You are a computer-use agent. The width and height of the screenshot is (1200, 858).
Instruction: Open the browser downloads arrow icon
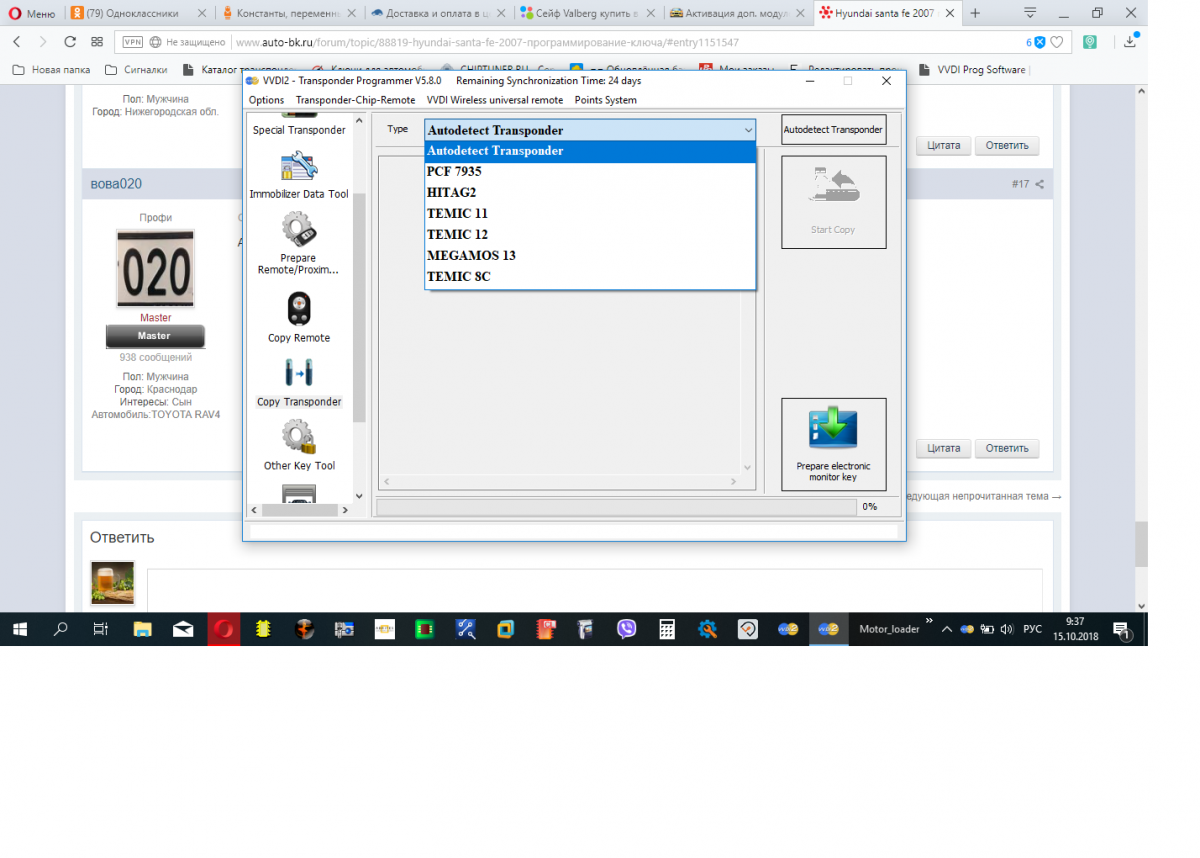pyautogui.click(x=1130, y=42)
